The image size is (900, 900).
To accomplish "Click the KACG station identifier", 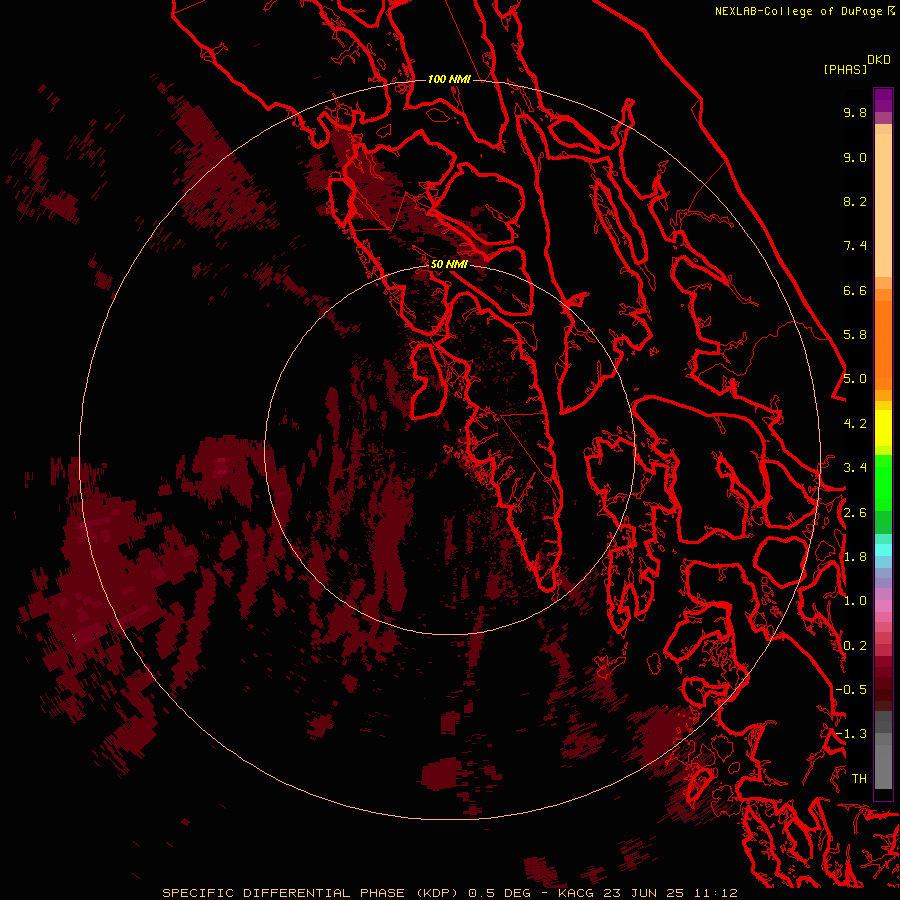I will [x=576, y=893].
